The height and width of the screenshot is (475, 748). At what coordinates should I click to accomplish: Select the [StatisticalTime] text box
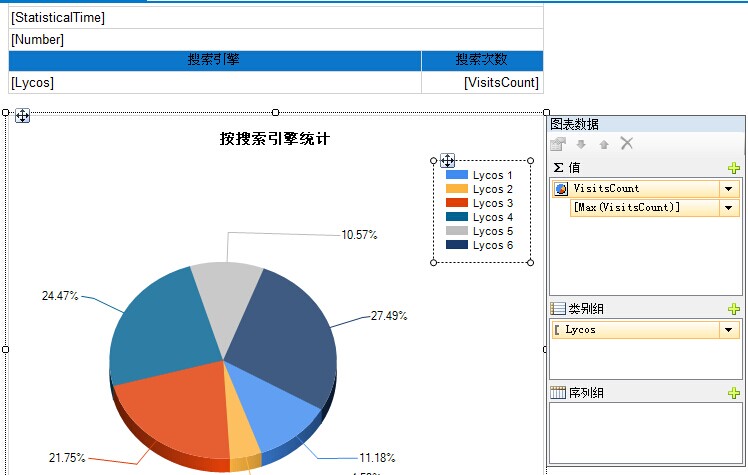pos(276,18)
